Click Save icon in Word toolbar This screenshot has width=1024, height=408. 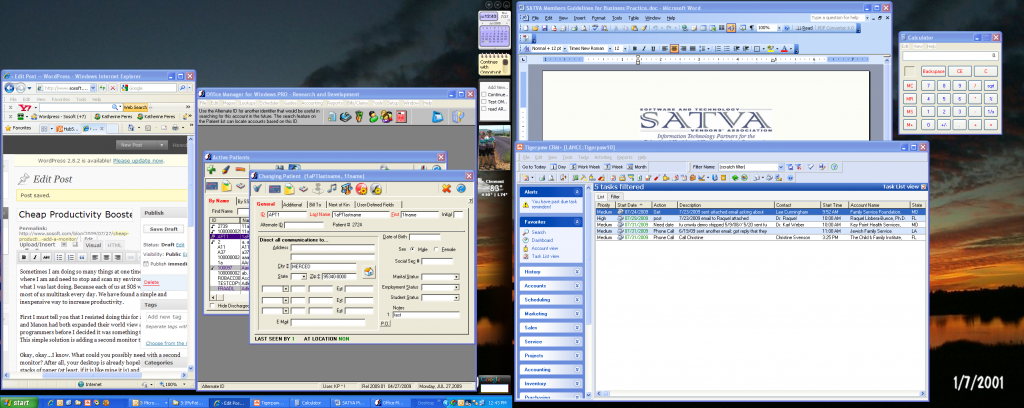(545, 28)
